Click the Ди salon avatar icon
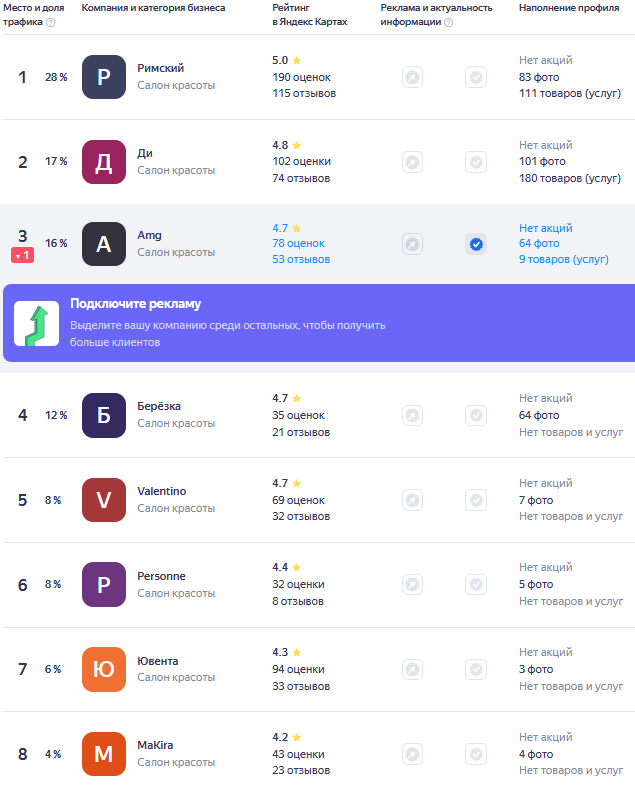Image resolution: width=635 pixels, height=795 pixels. (x=104, y=162)
